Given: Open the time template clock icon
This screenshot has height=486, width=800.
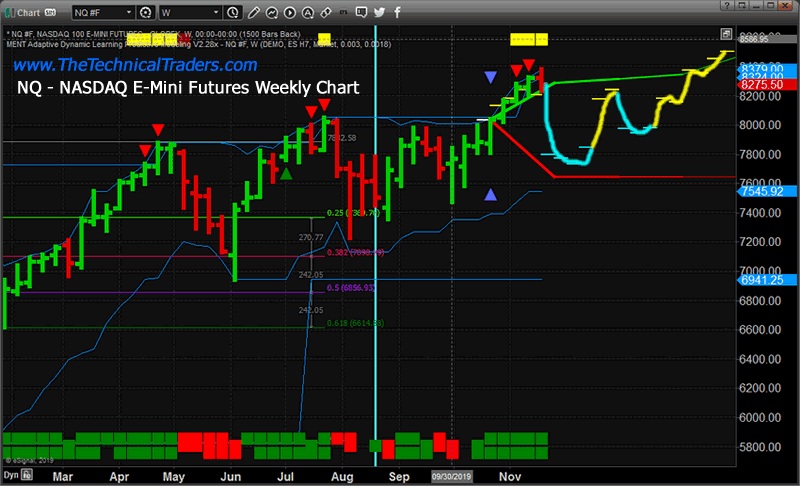Looking at the screenshot, I should [x=233, y=12].
